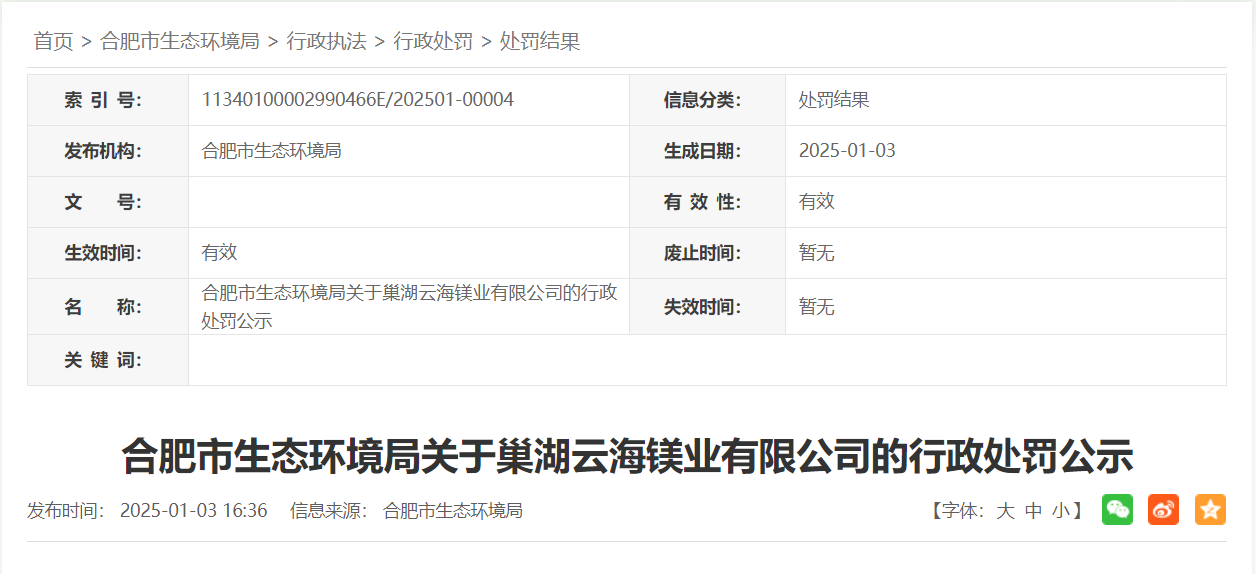The image size is (1256, 574).
Task: Open the 行政执法 breadcrumb link
Action: pos(326,41)
